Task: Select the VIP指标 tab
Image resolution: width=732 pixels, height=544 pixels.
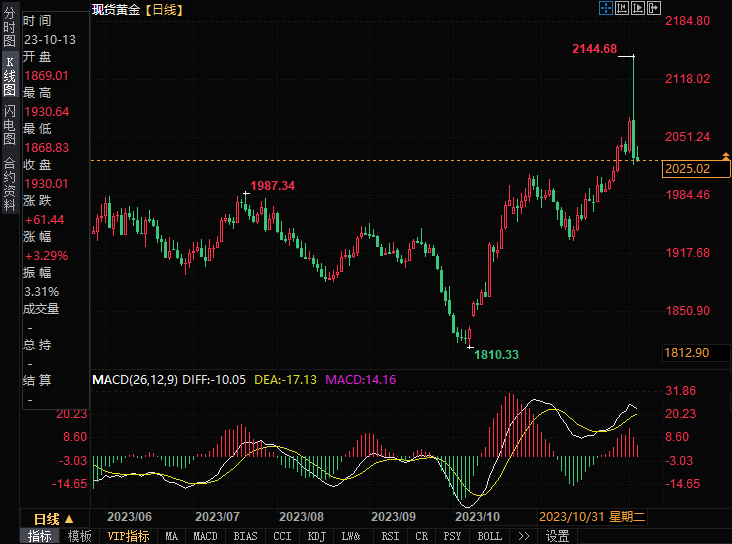Action: (128, 536)
